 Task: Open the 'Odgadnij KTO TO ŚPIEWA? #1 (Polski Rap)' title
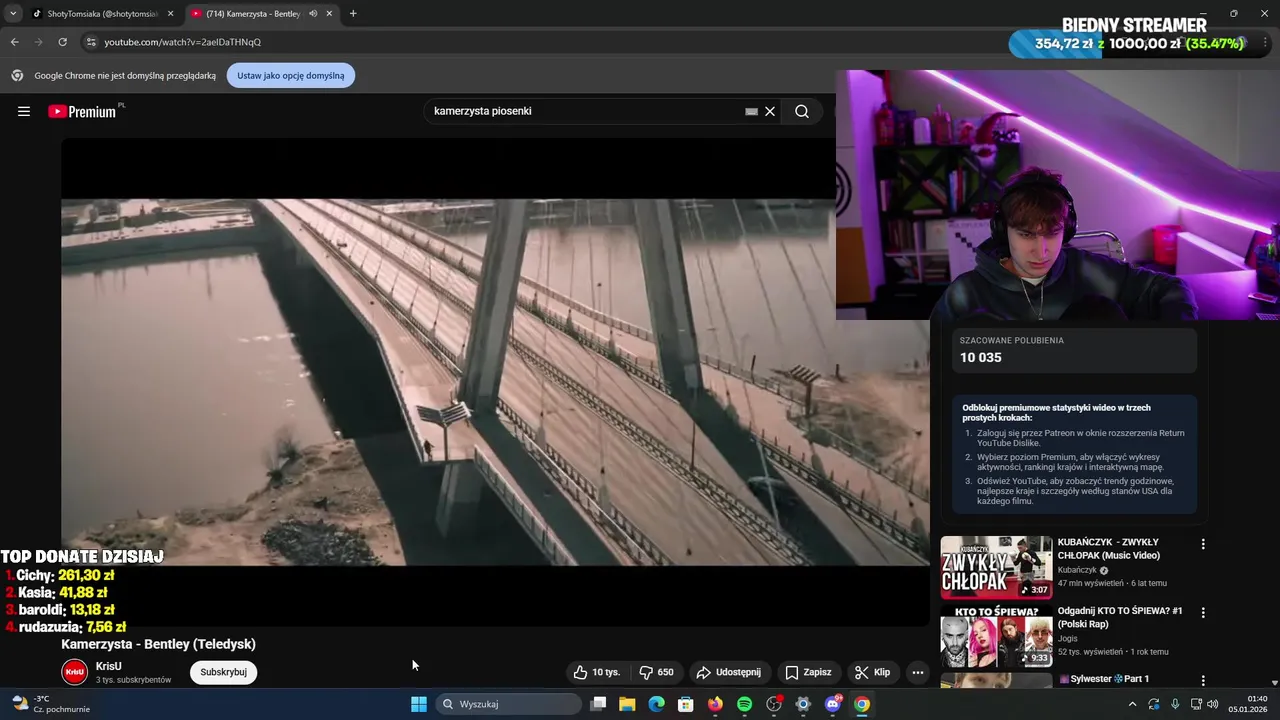(1120, 617)
